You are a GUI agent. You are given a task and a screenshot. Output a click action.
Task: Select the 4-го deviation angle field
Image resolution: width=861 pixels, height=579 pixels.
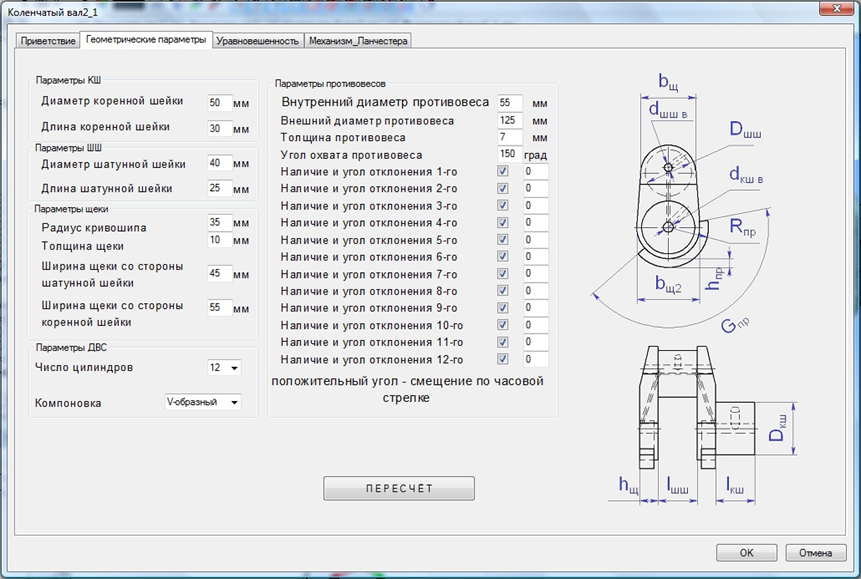535,222
